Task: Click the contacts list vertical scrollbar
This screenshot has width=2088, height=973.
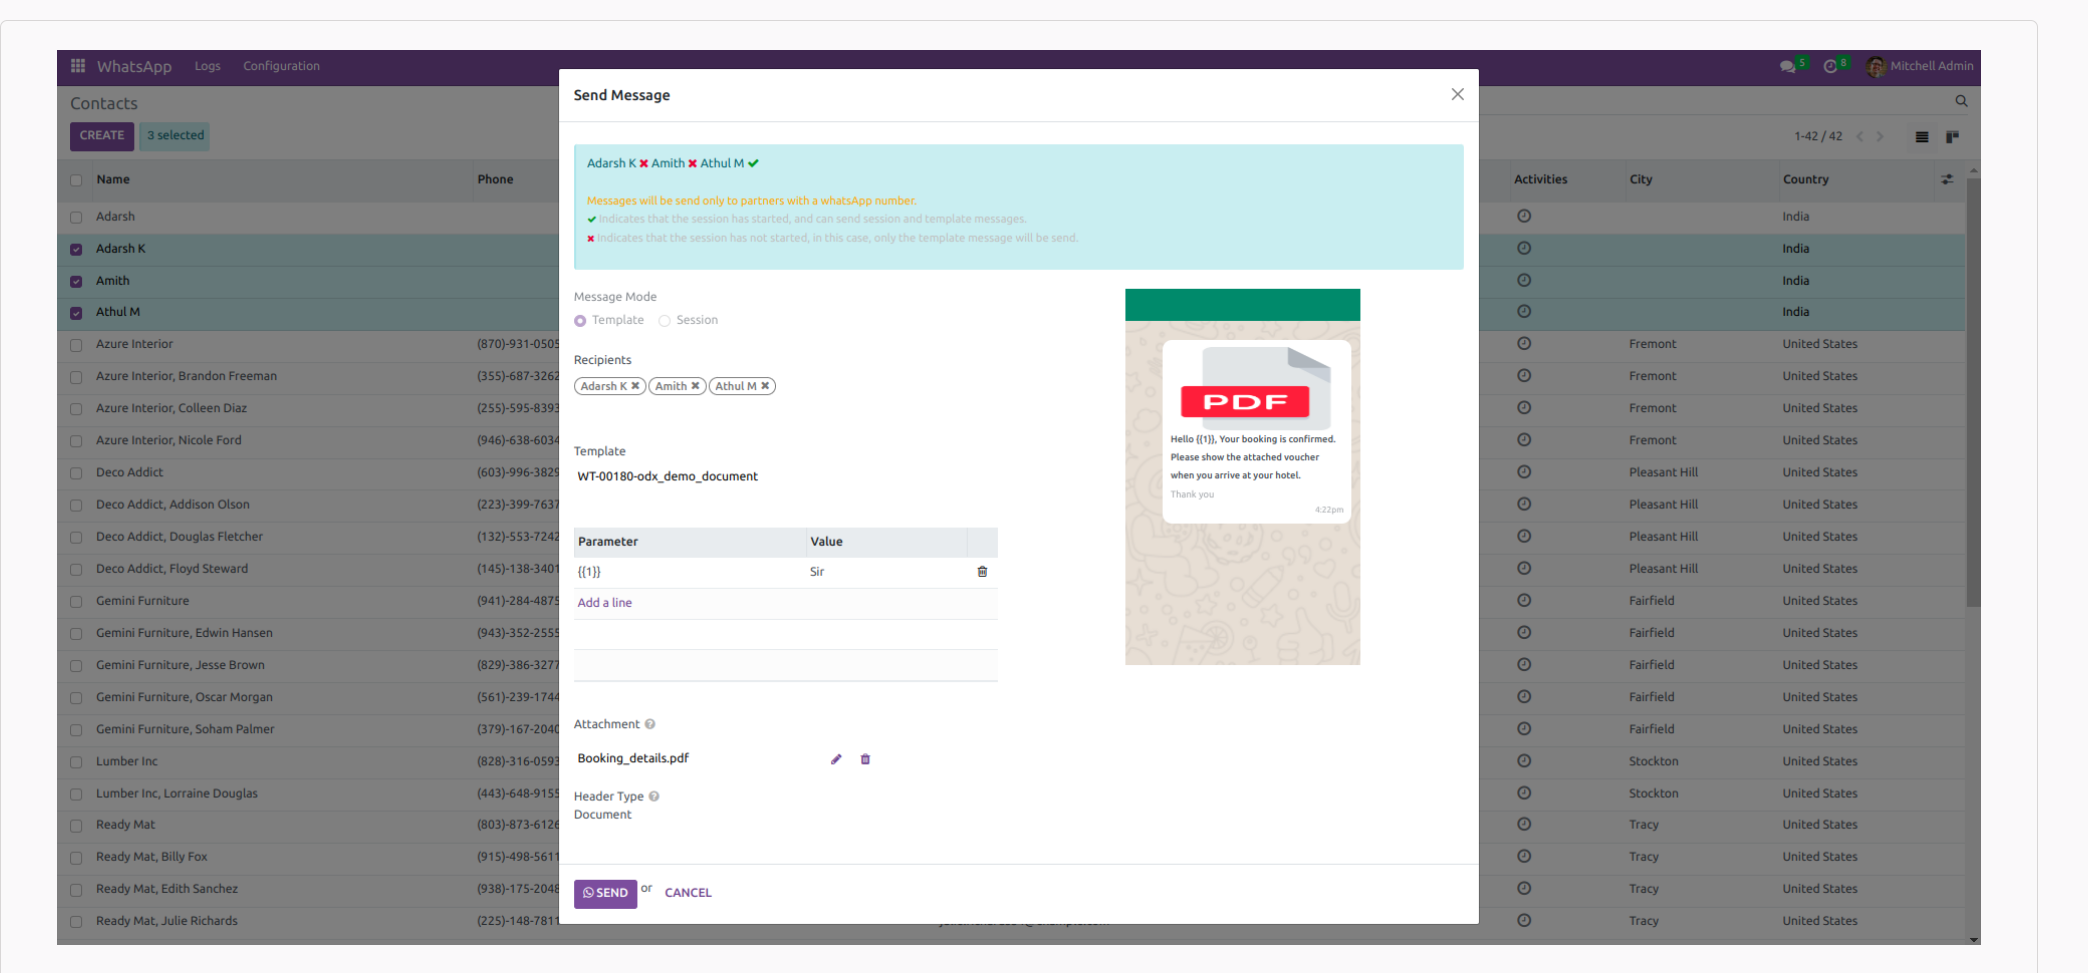Action: coord(1973,392)
